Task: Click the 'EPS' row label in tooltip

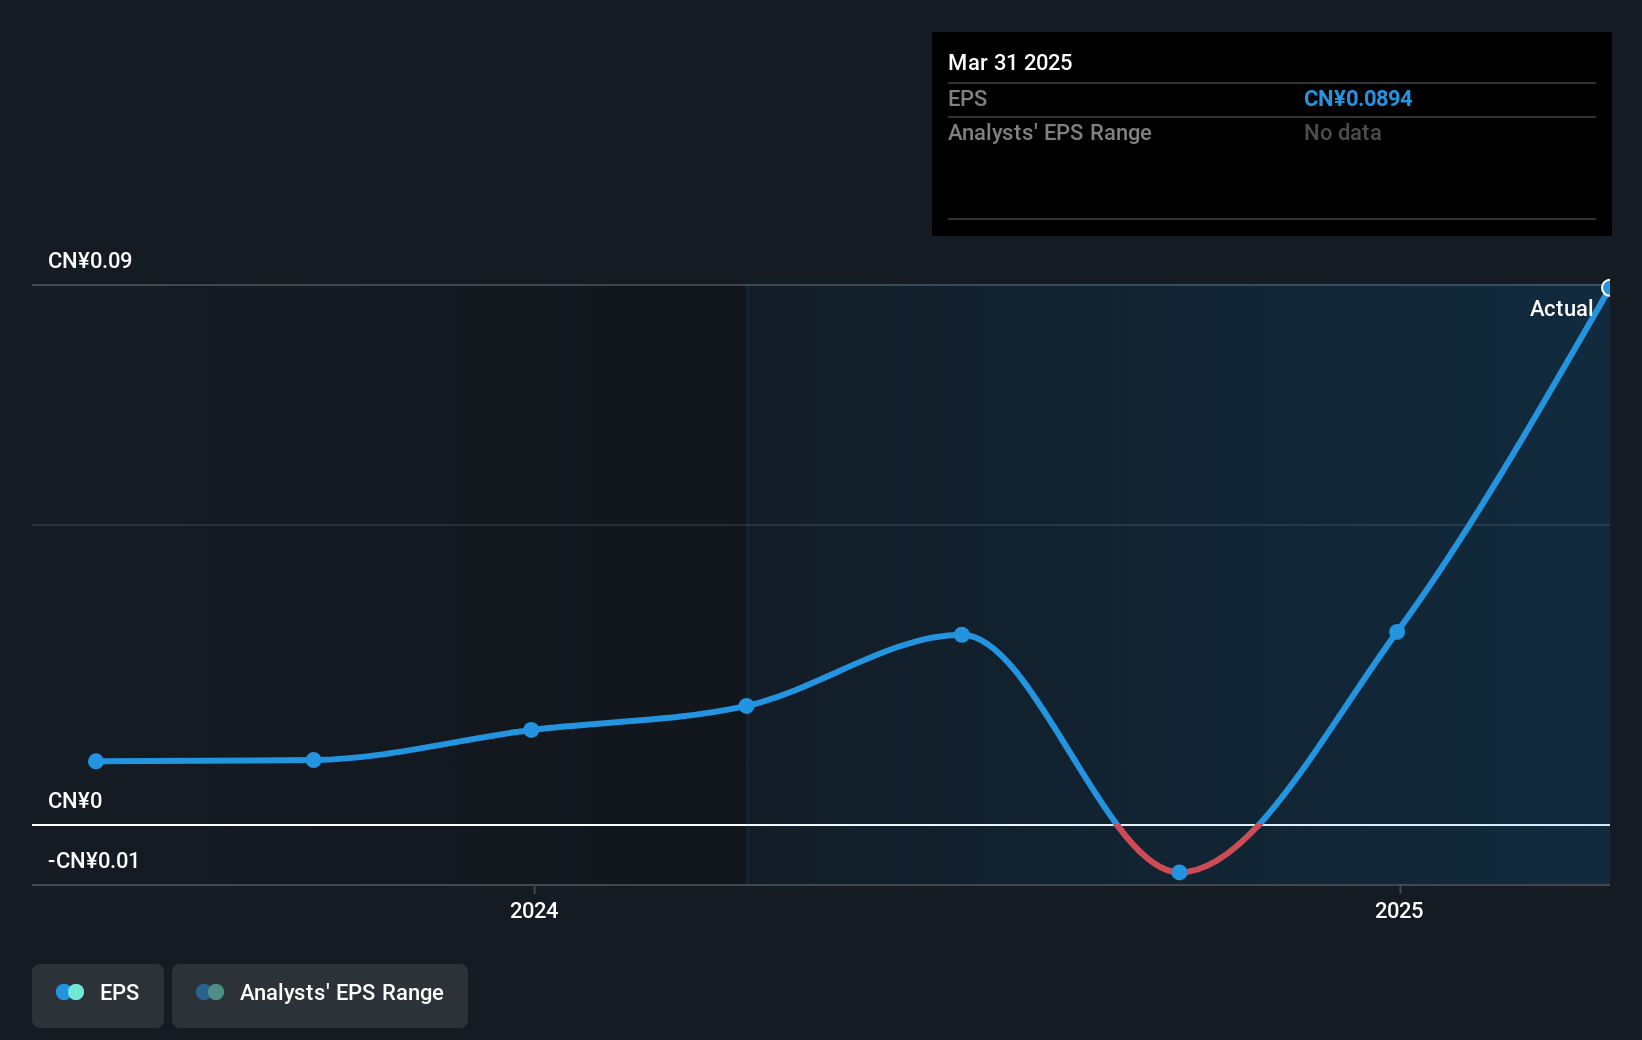Action: [967, 99]
